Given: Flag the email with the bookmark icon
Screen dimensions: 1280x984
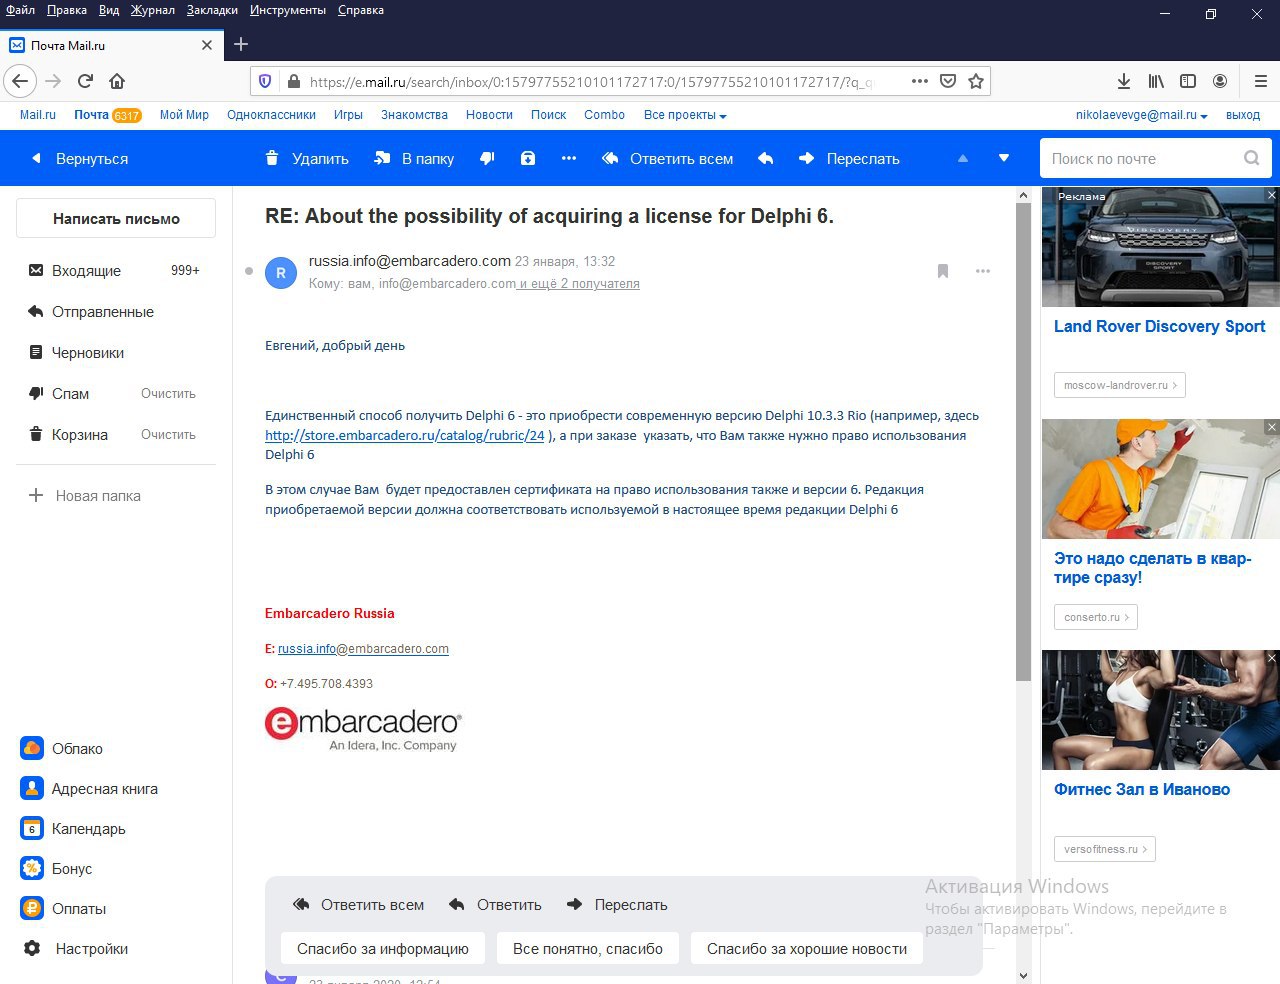Looking at the screenshot, I should tap(942, 271).
